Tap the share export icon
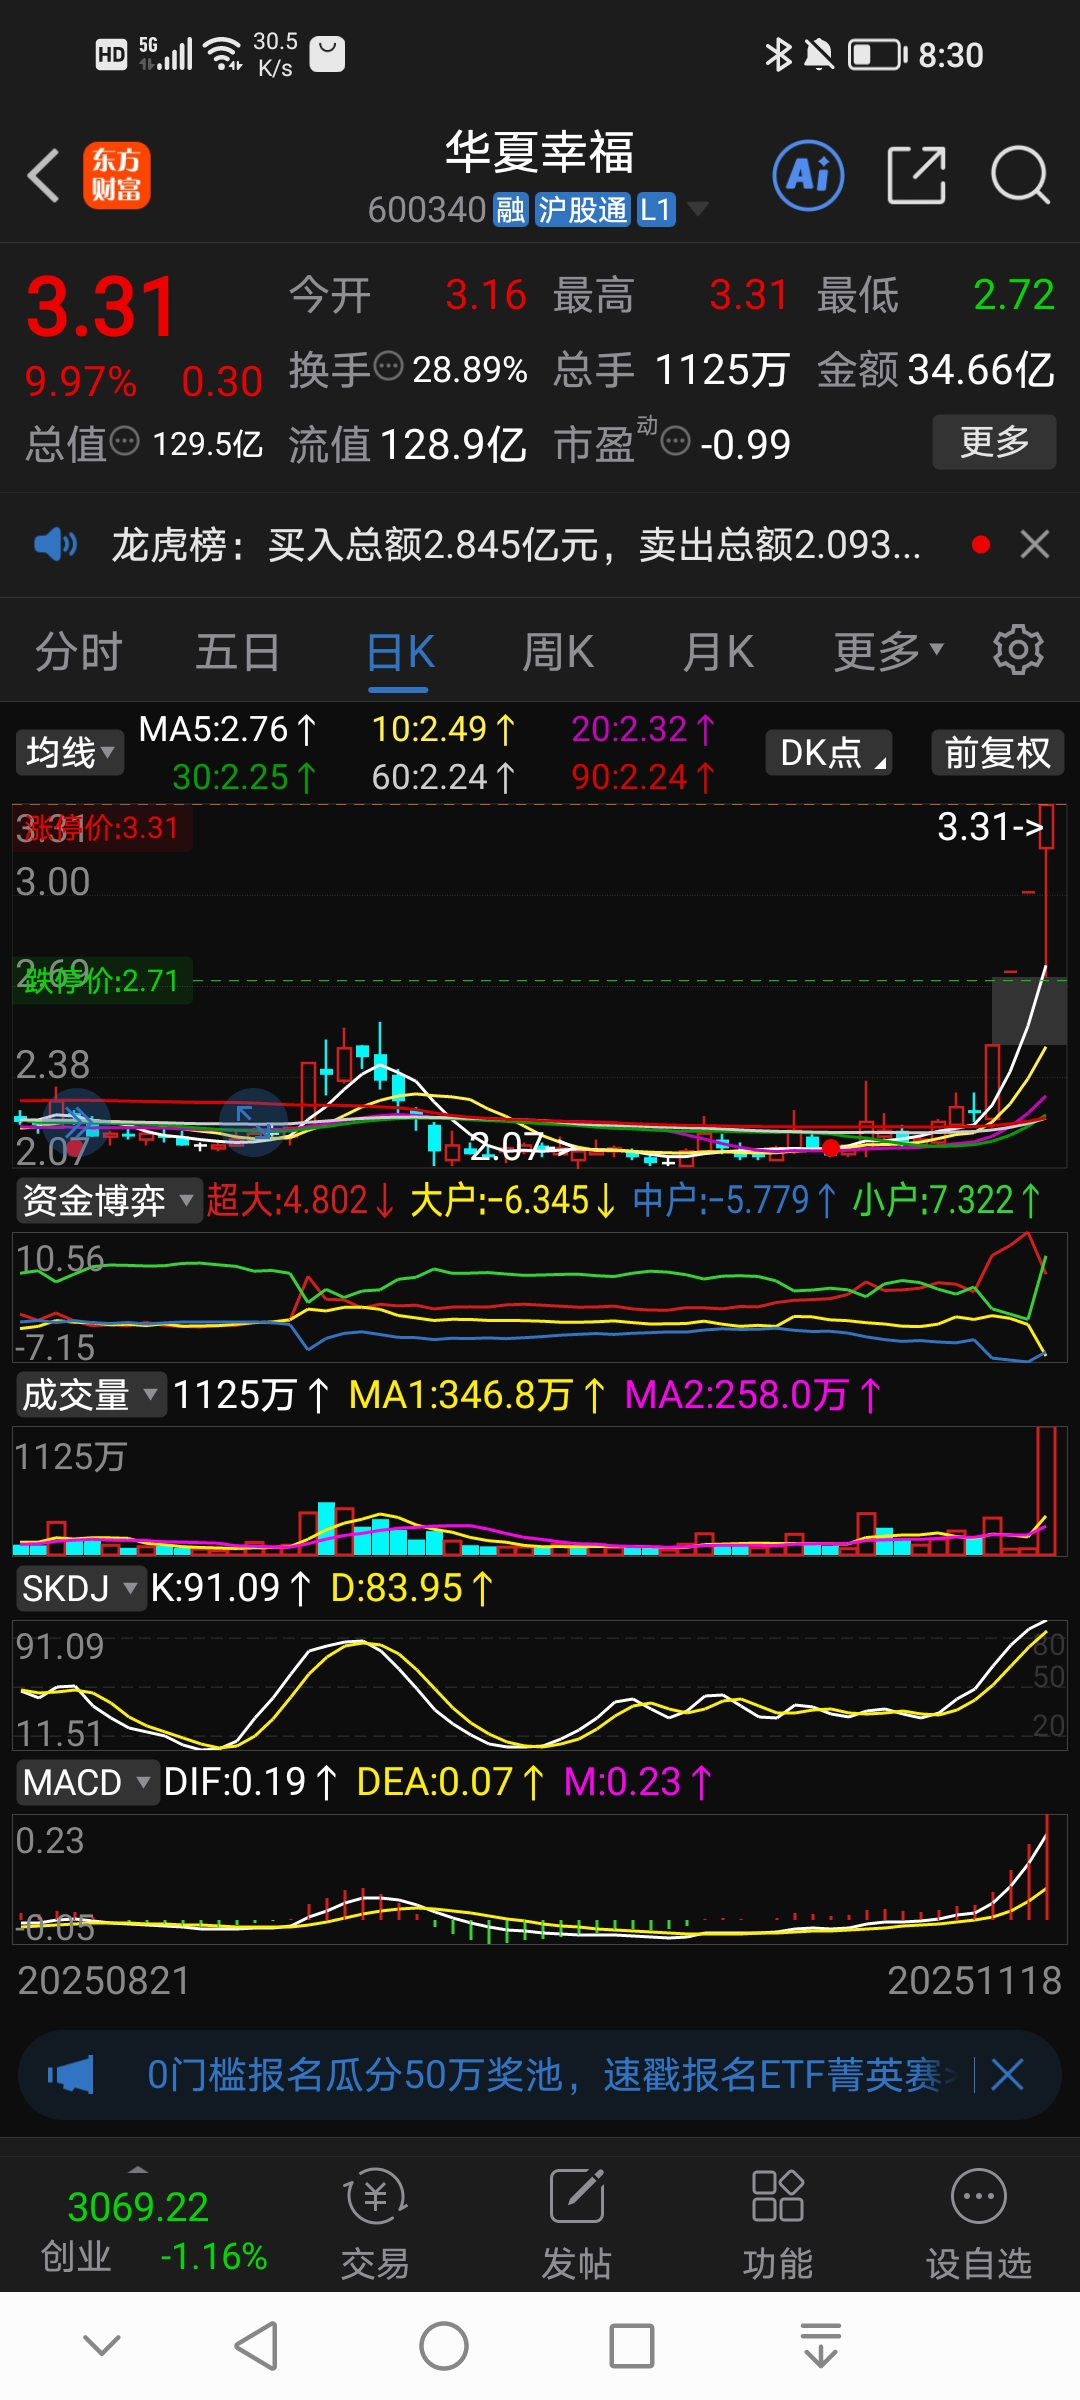The width and height of the screenshot is (1080, 2400). click(916, 176)
